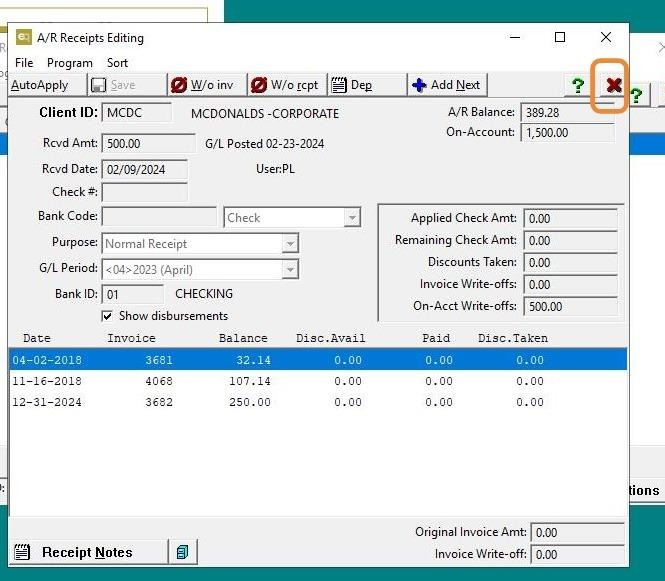
Task: Click the red X exit toolbar icon
Action: (x=613, y=85)
